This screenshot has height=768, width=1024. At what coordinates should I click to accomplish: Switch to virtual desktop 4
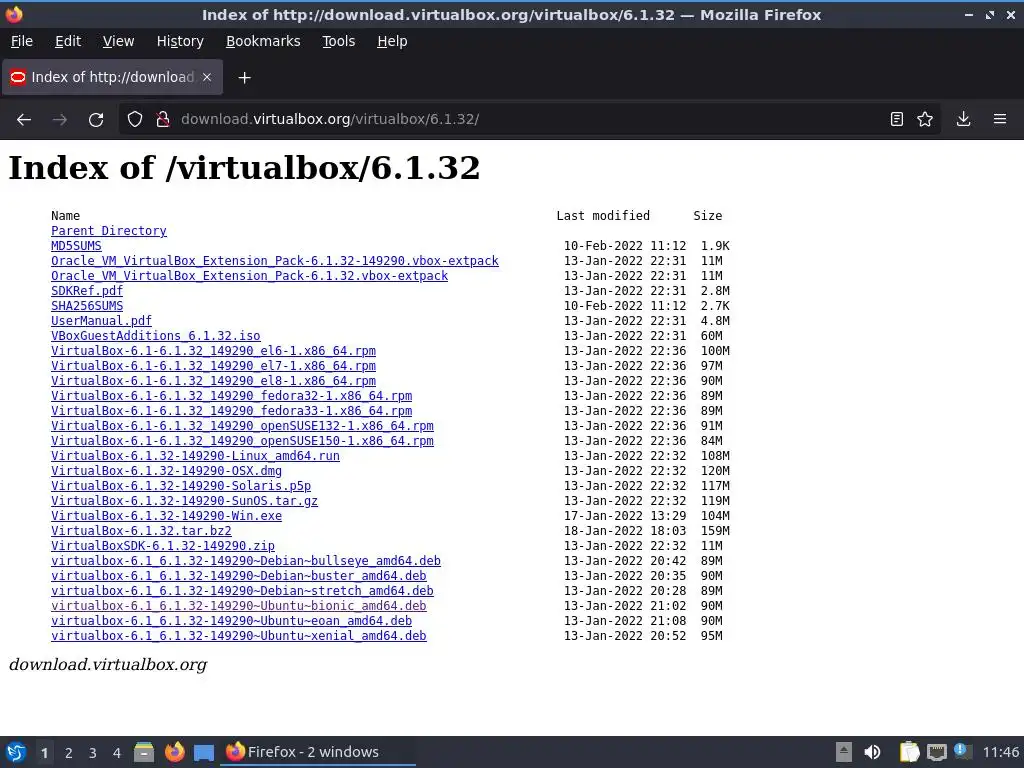[116, 753]
